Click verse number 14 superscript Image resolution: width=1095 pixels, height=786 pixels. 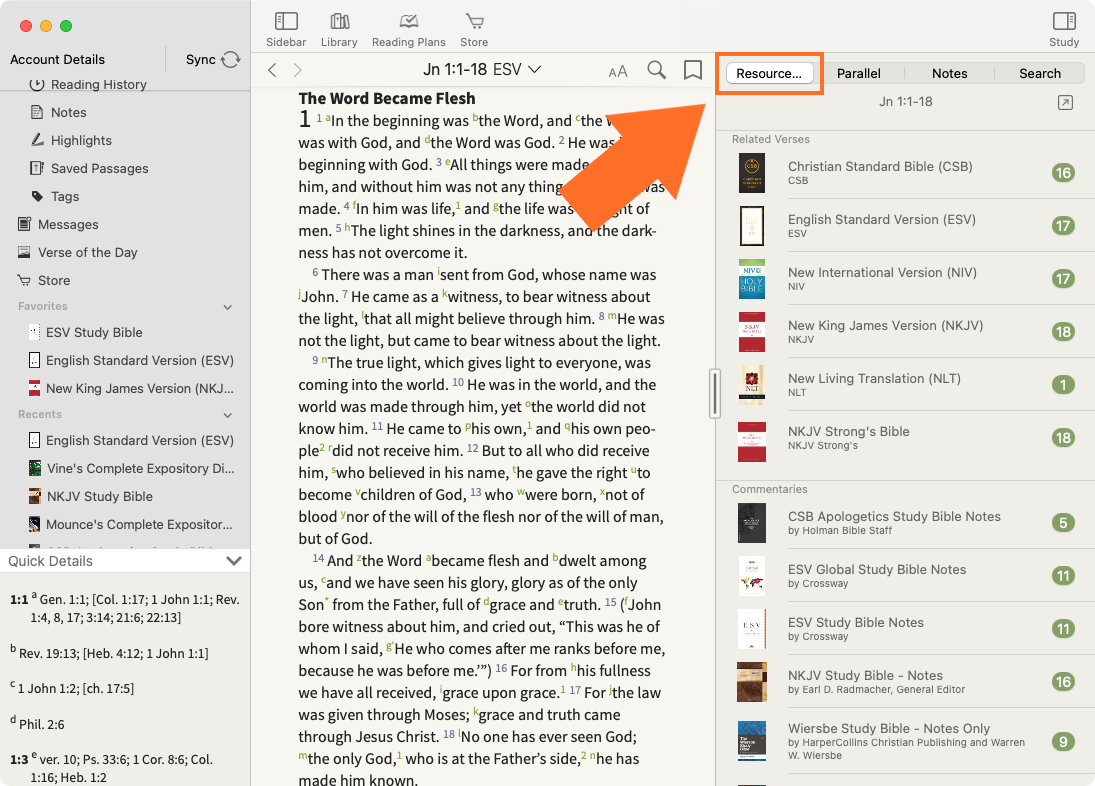318,558
